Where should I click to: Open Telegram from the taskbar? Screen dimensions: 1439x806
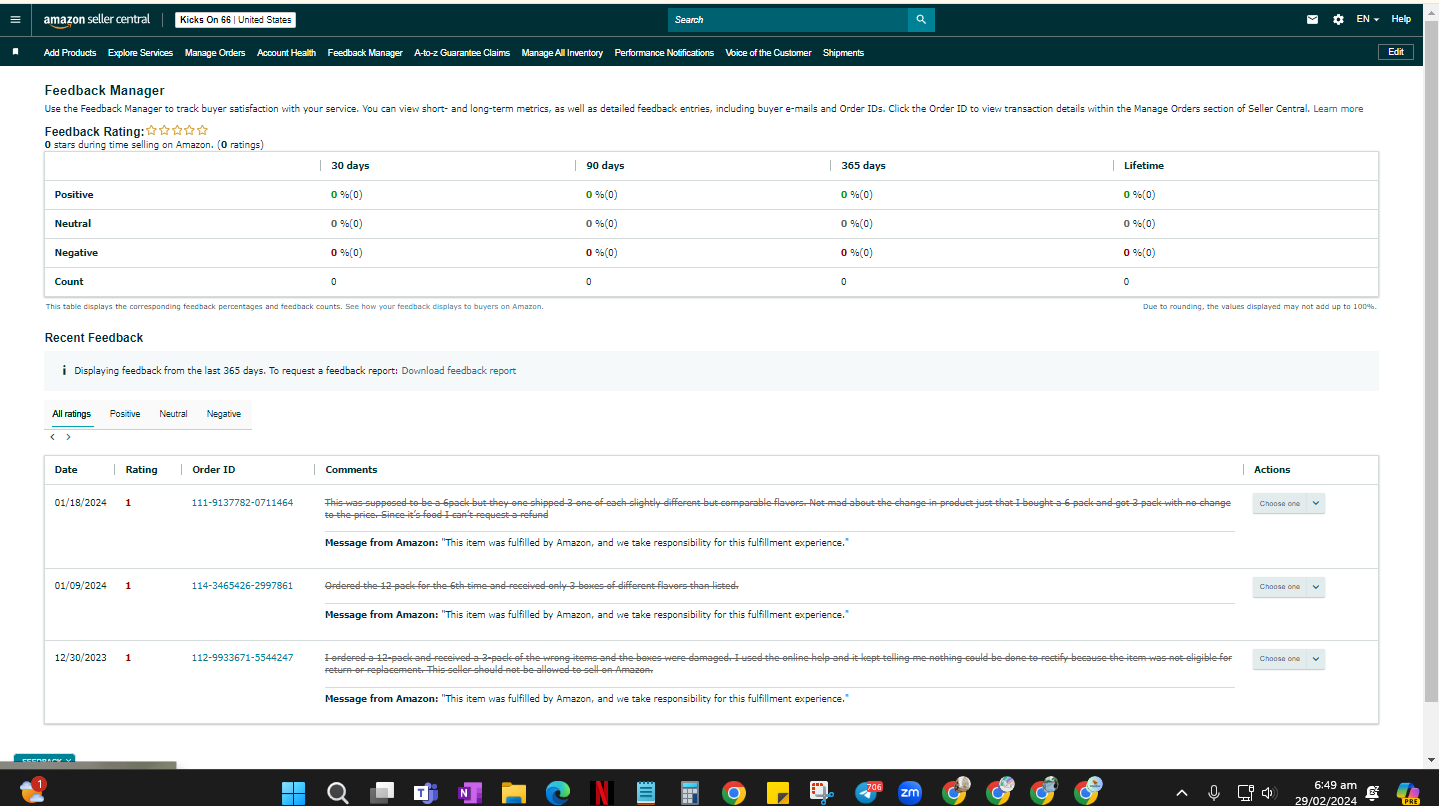pos(867,793)
